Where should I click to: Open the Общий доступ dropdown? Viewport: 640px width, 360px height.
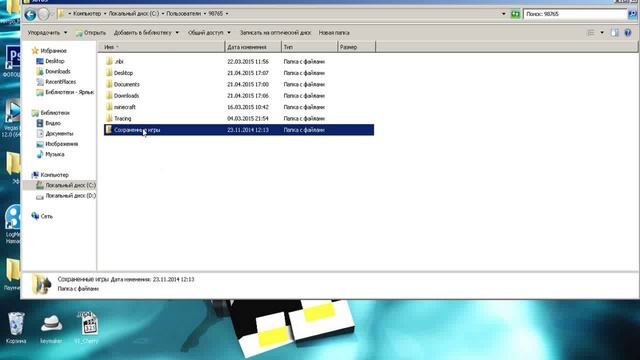209,33
